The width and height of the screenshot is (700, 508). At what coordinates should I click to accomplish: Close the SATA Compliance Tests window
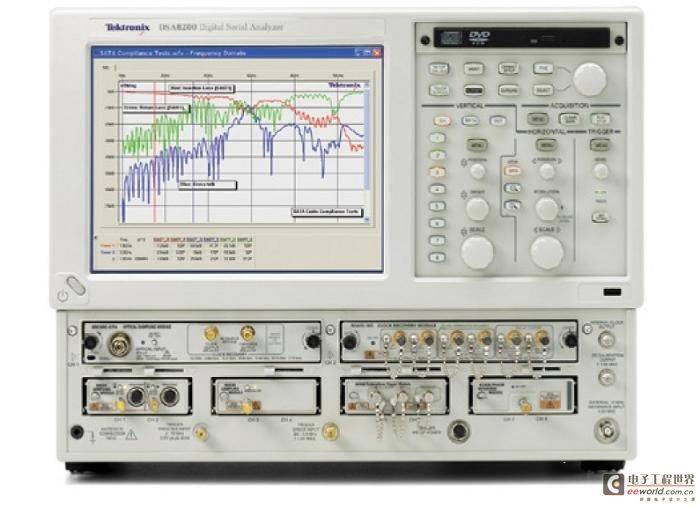point(377,53)
